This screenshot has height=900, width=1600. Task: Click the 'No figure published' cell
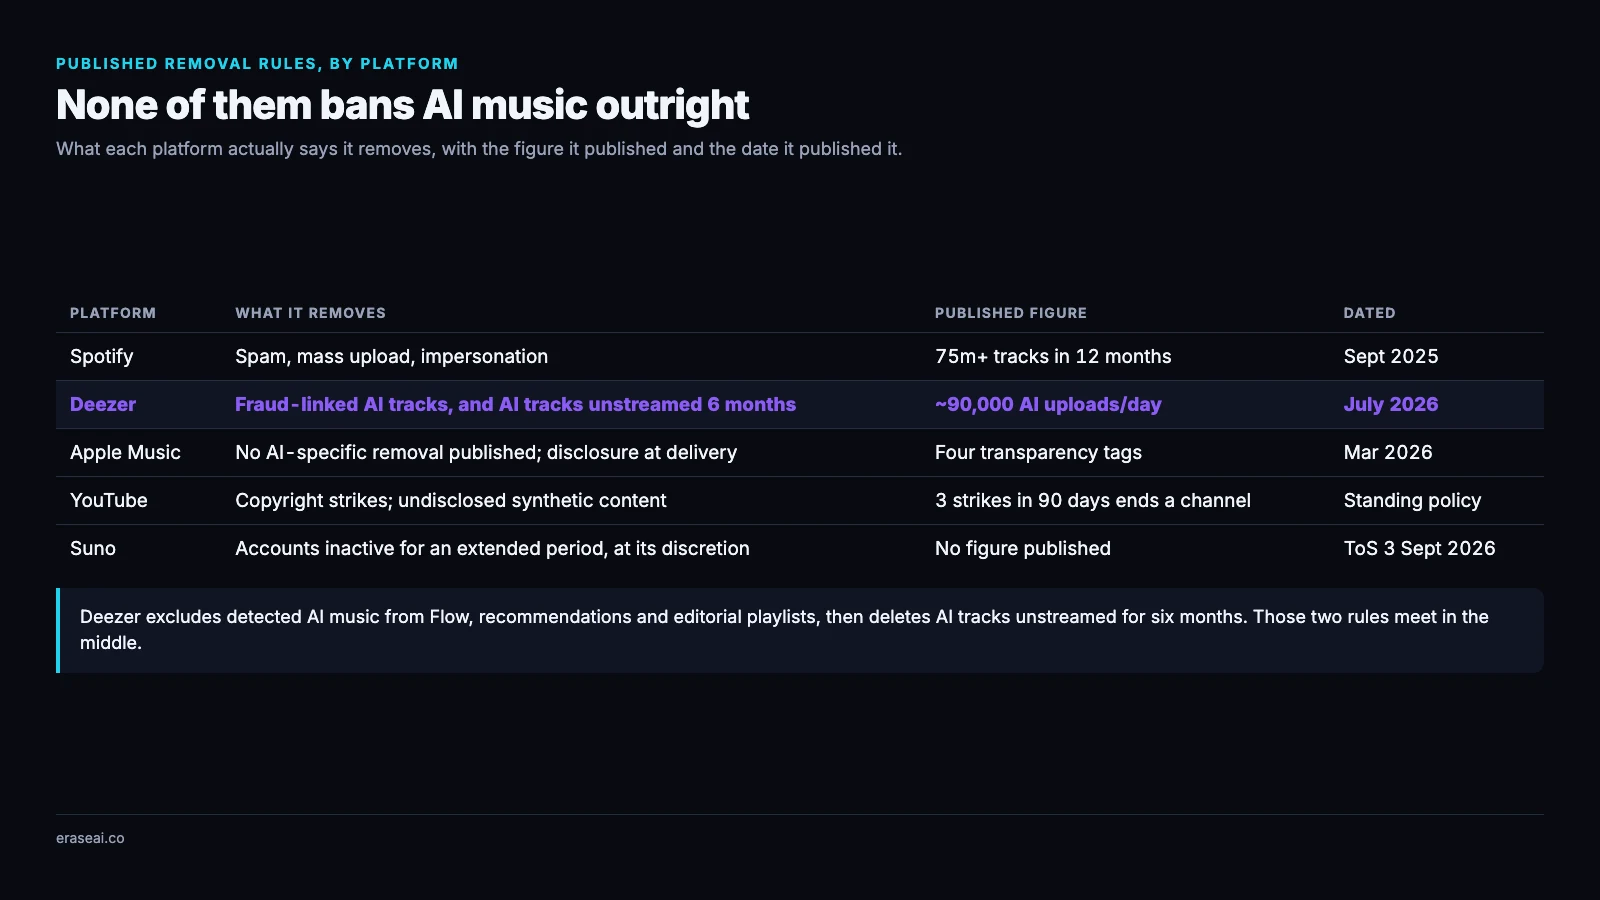coord(1023,548)
